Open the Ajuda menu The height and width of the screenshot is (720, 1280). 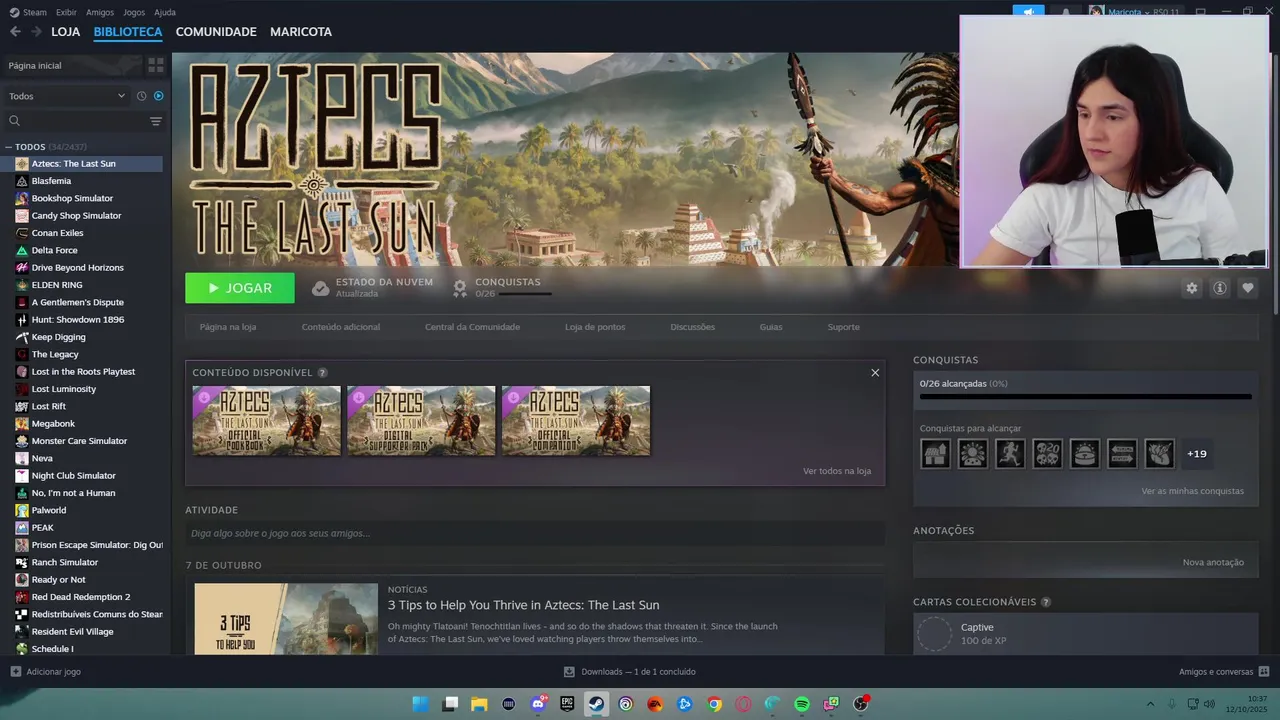pyautogui.click(x=165, y=12)
